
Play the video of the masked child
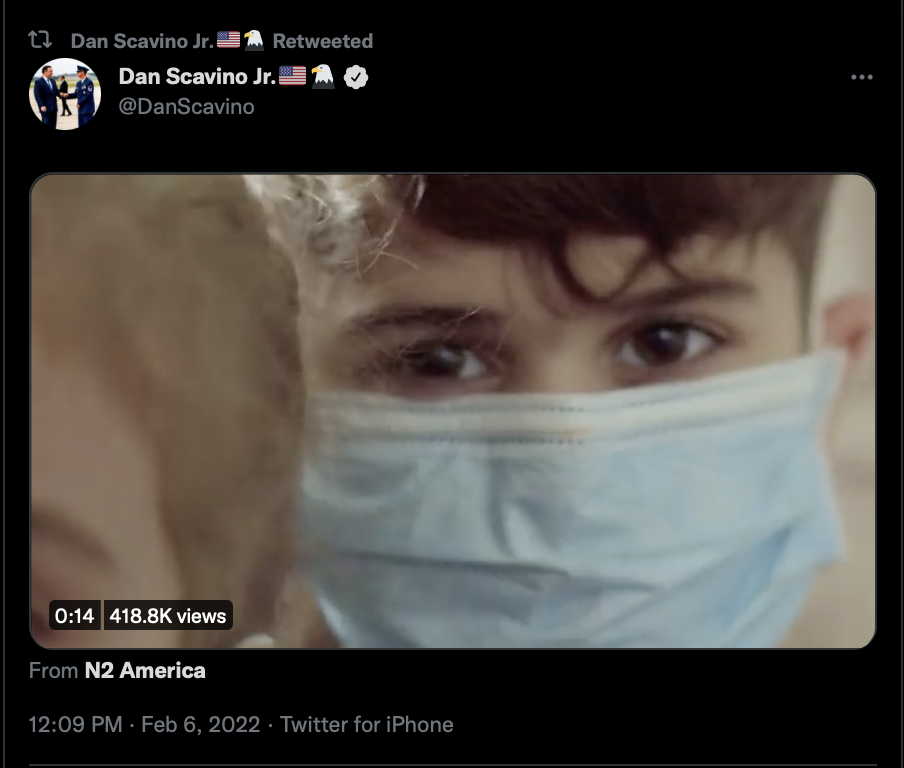[453, 411]
